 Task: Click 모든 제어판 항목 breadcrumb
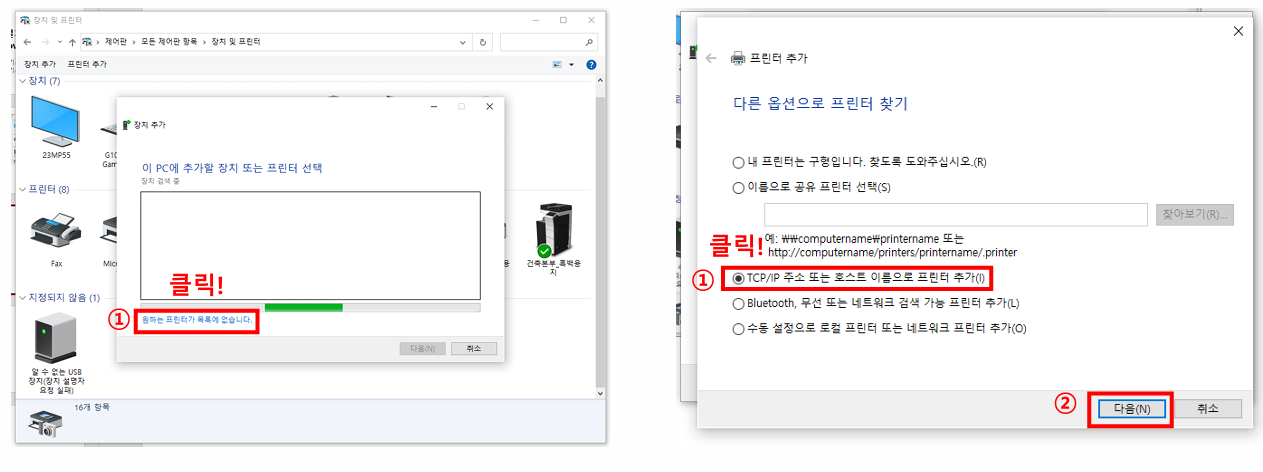169,42
